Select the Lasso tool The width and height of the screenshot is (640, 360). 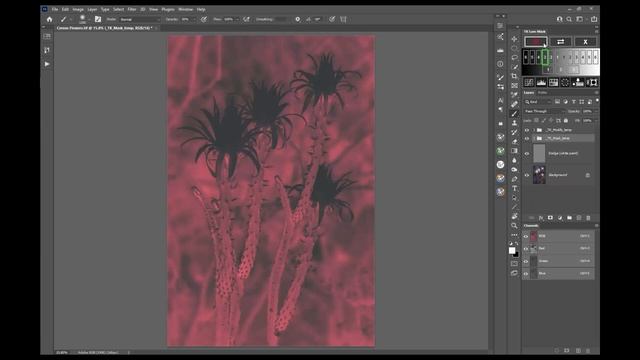(x=514, y=58)
